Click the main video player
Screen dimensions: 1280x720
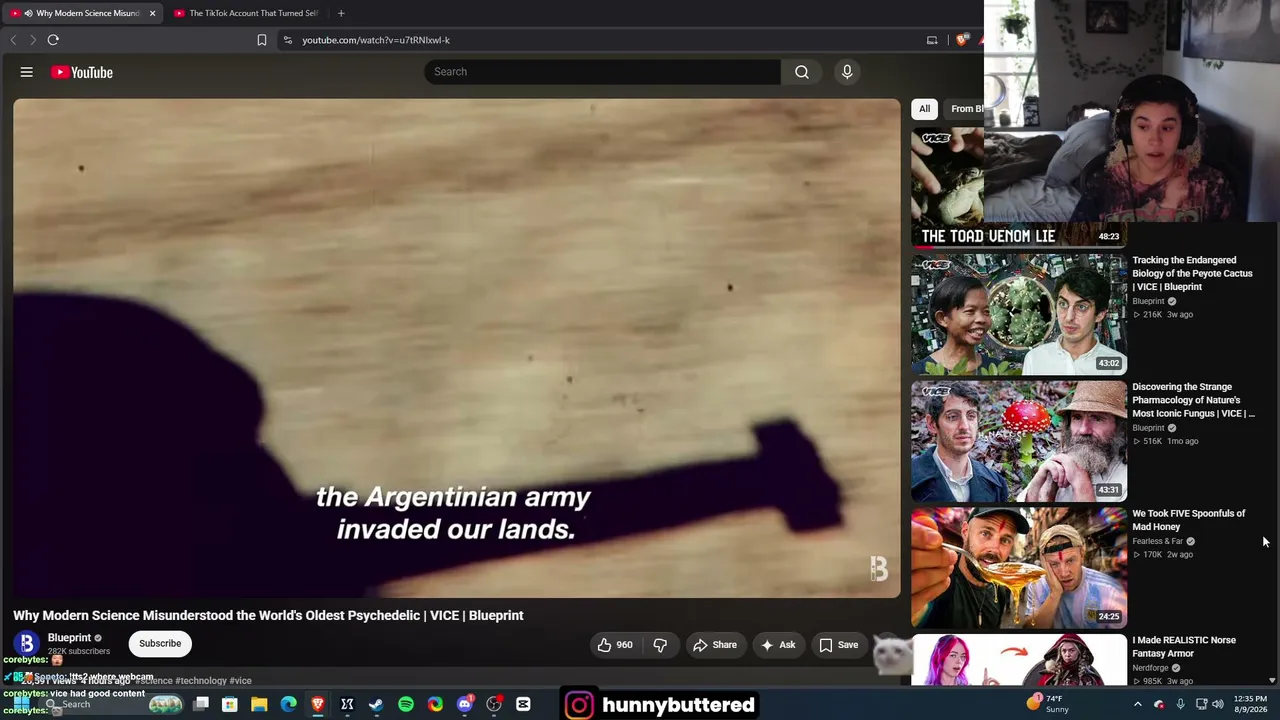[x=457, y=348]
